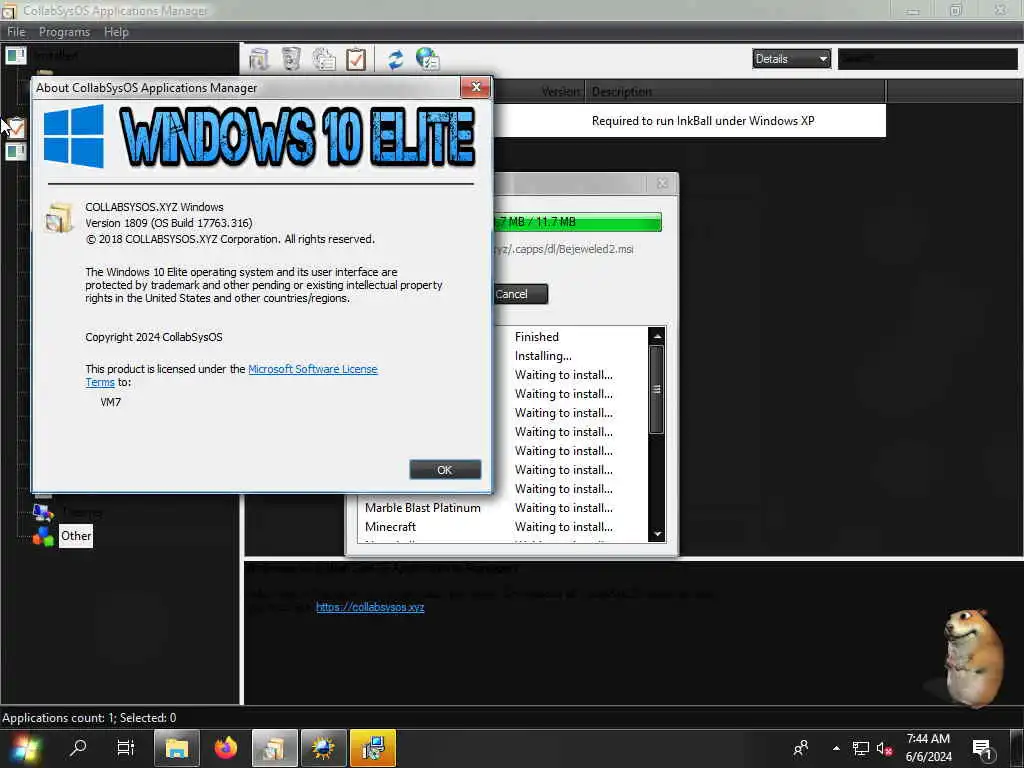Click the clipboard checkmark icon in sidebar

(x=16, y=127)
